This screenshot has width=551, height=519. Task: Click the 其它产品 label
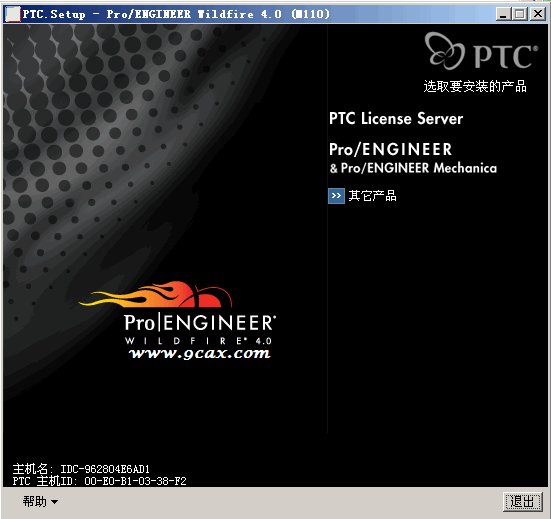pos(372,196)
